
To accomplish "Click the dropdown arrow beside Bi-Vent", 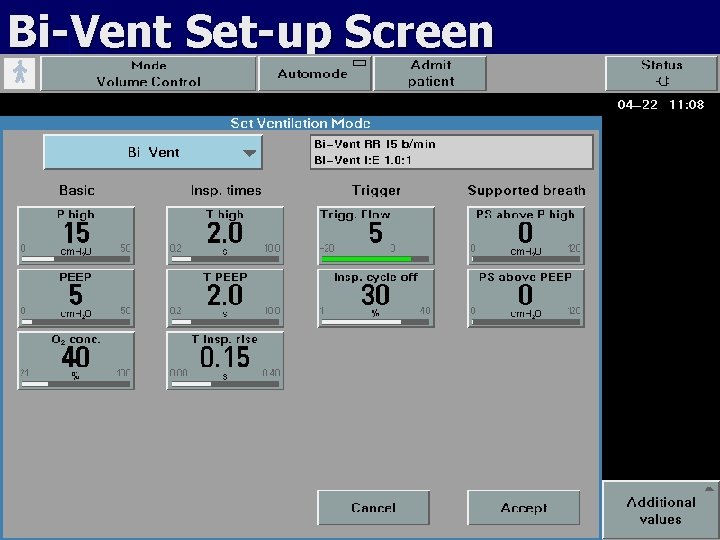I will pos(249,153).
